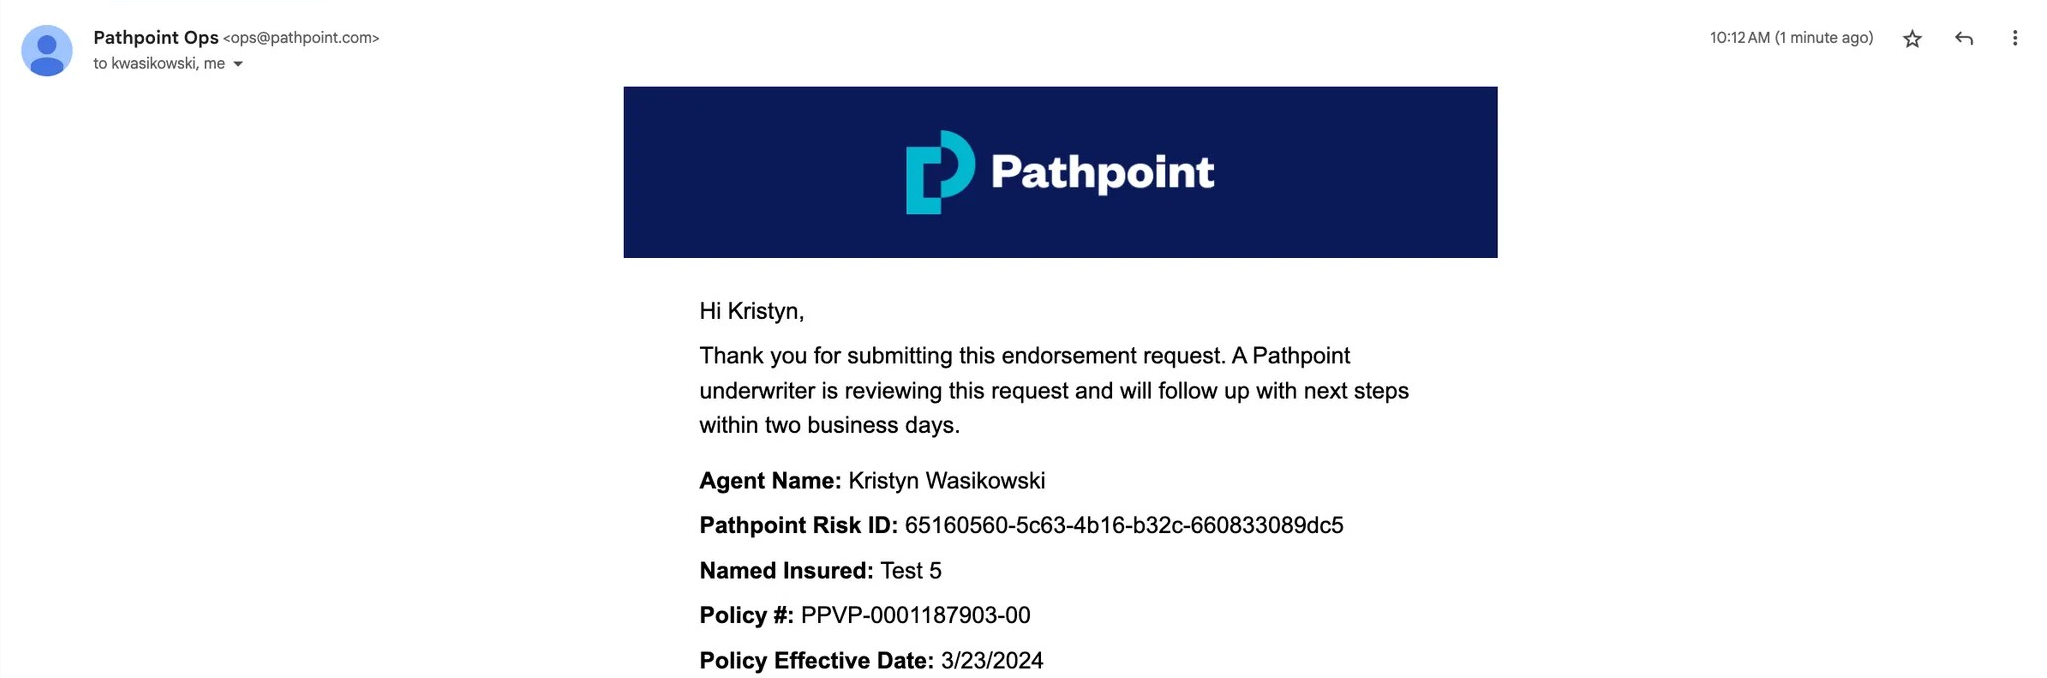Image resolution: width=2047 pixels, height=678 pixels.
Task: Click the agent name Kristyn Wasikowski
Action: click(946, 481)
